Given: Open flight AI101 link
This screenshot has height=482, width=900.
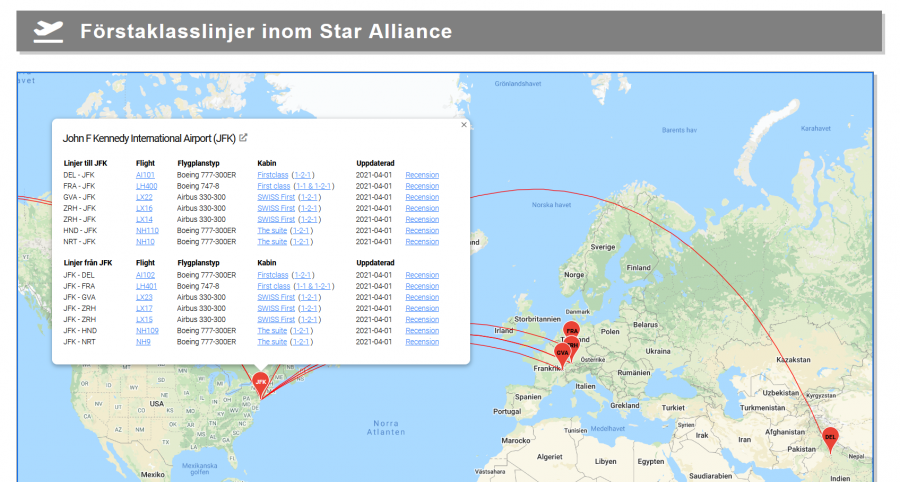Looking at the screenshot, I should (145, 175).
